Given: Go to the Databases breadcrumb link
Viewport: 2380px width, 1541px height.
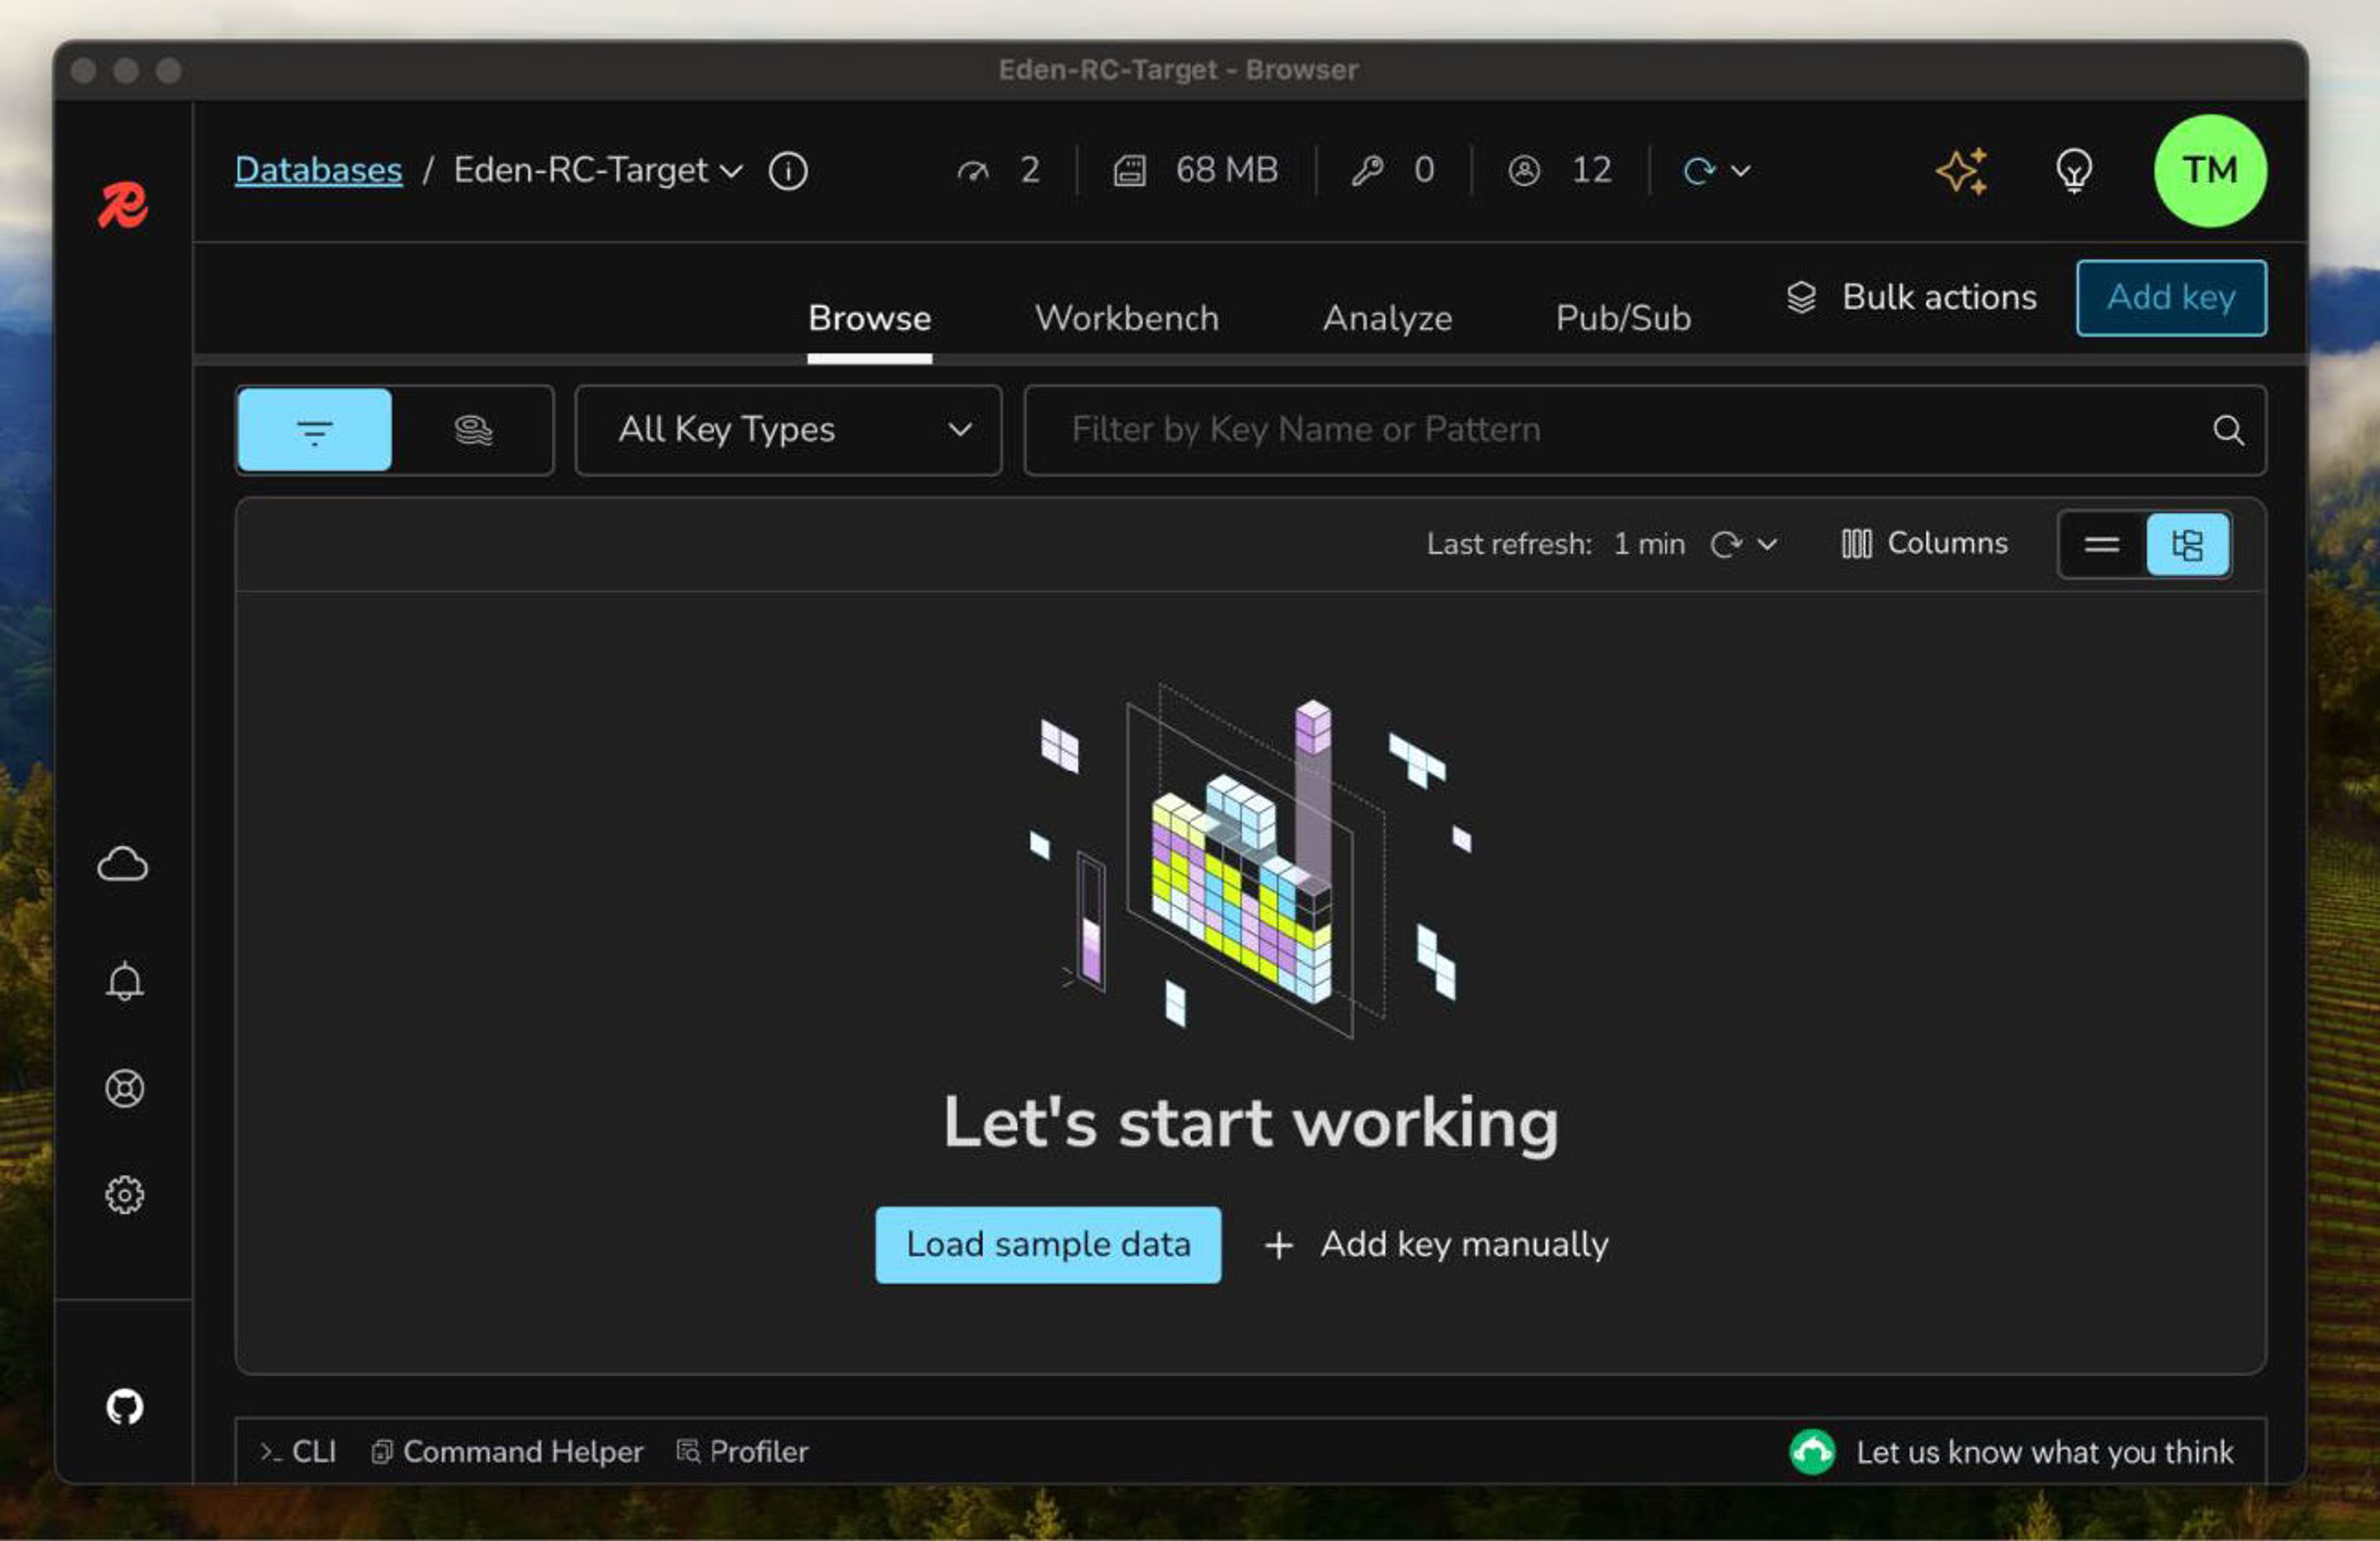Looking at the screenshot, I should (318, 171).
